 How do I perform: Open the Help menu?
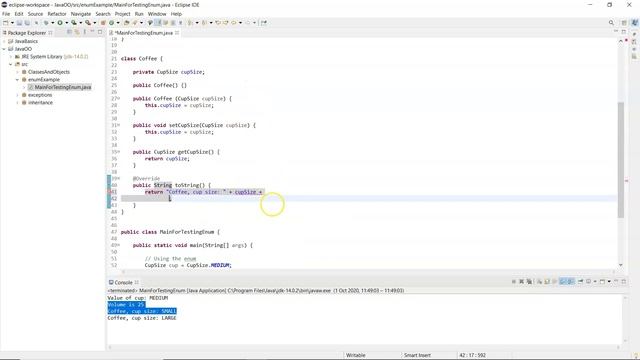pos(176,14)
